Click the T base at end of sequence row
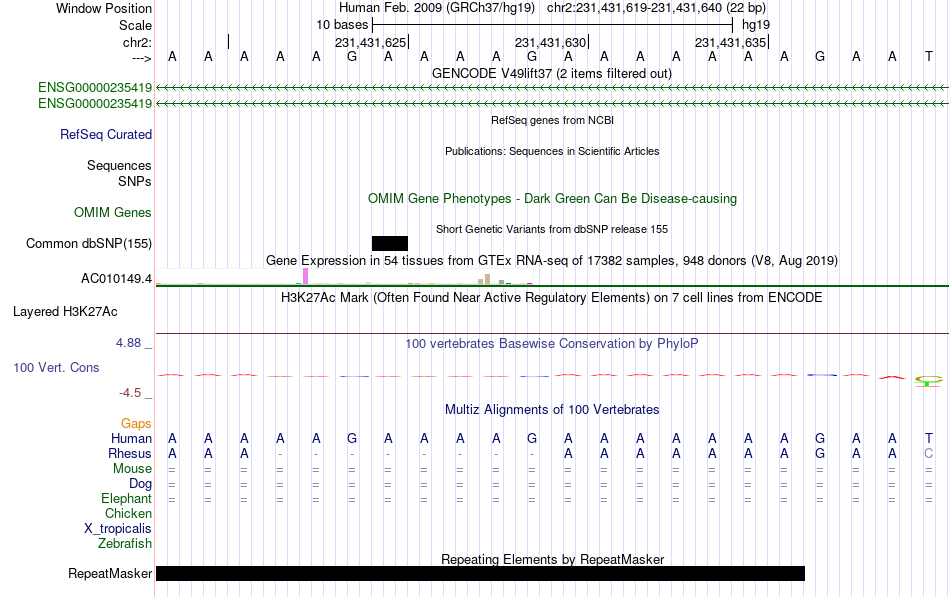 click(929, 56)
